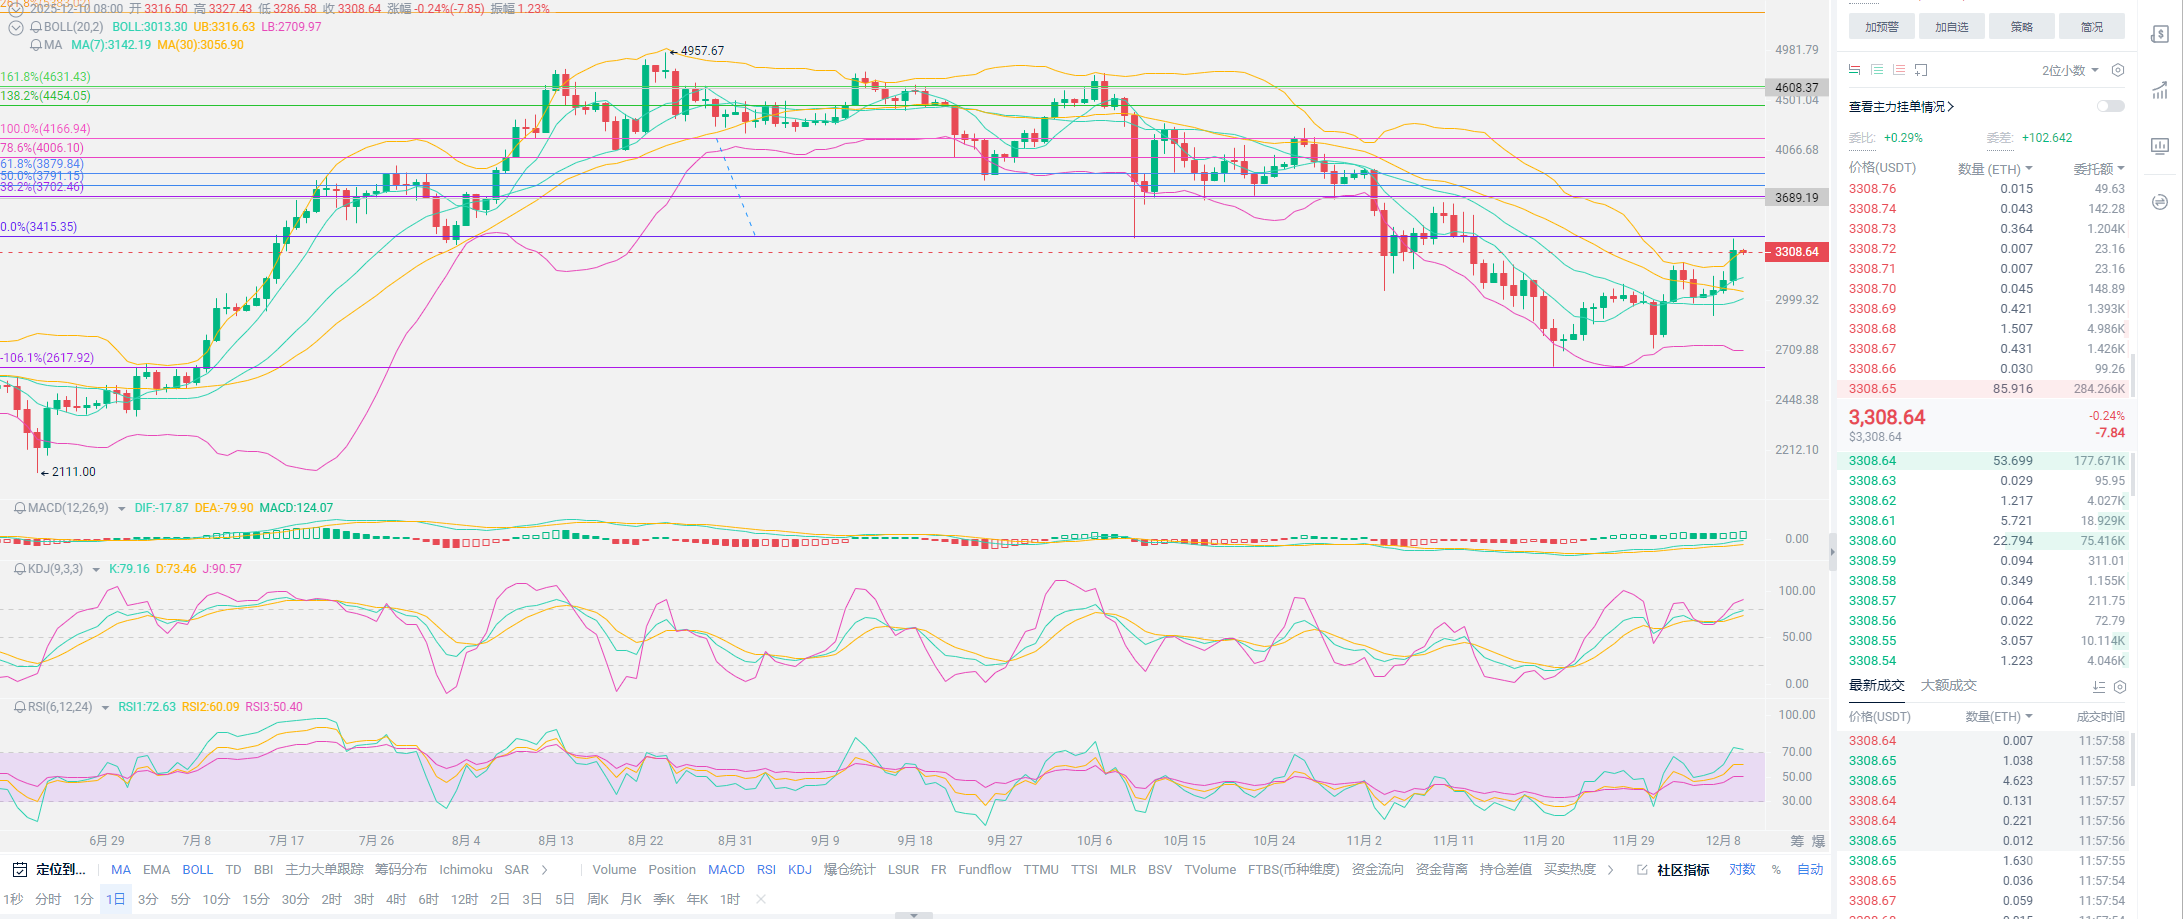Open the dollar bill icon in right sidebar
The image size is (2183, 919).
[x=2159, y=35]
